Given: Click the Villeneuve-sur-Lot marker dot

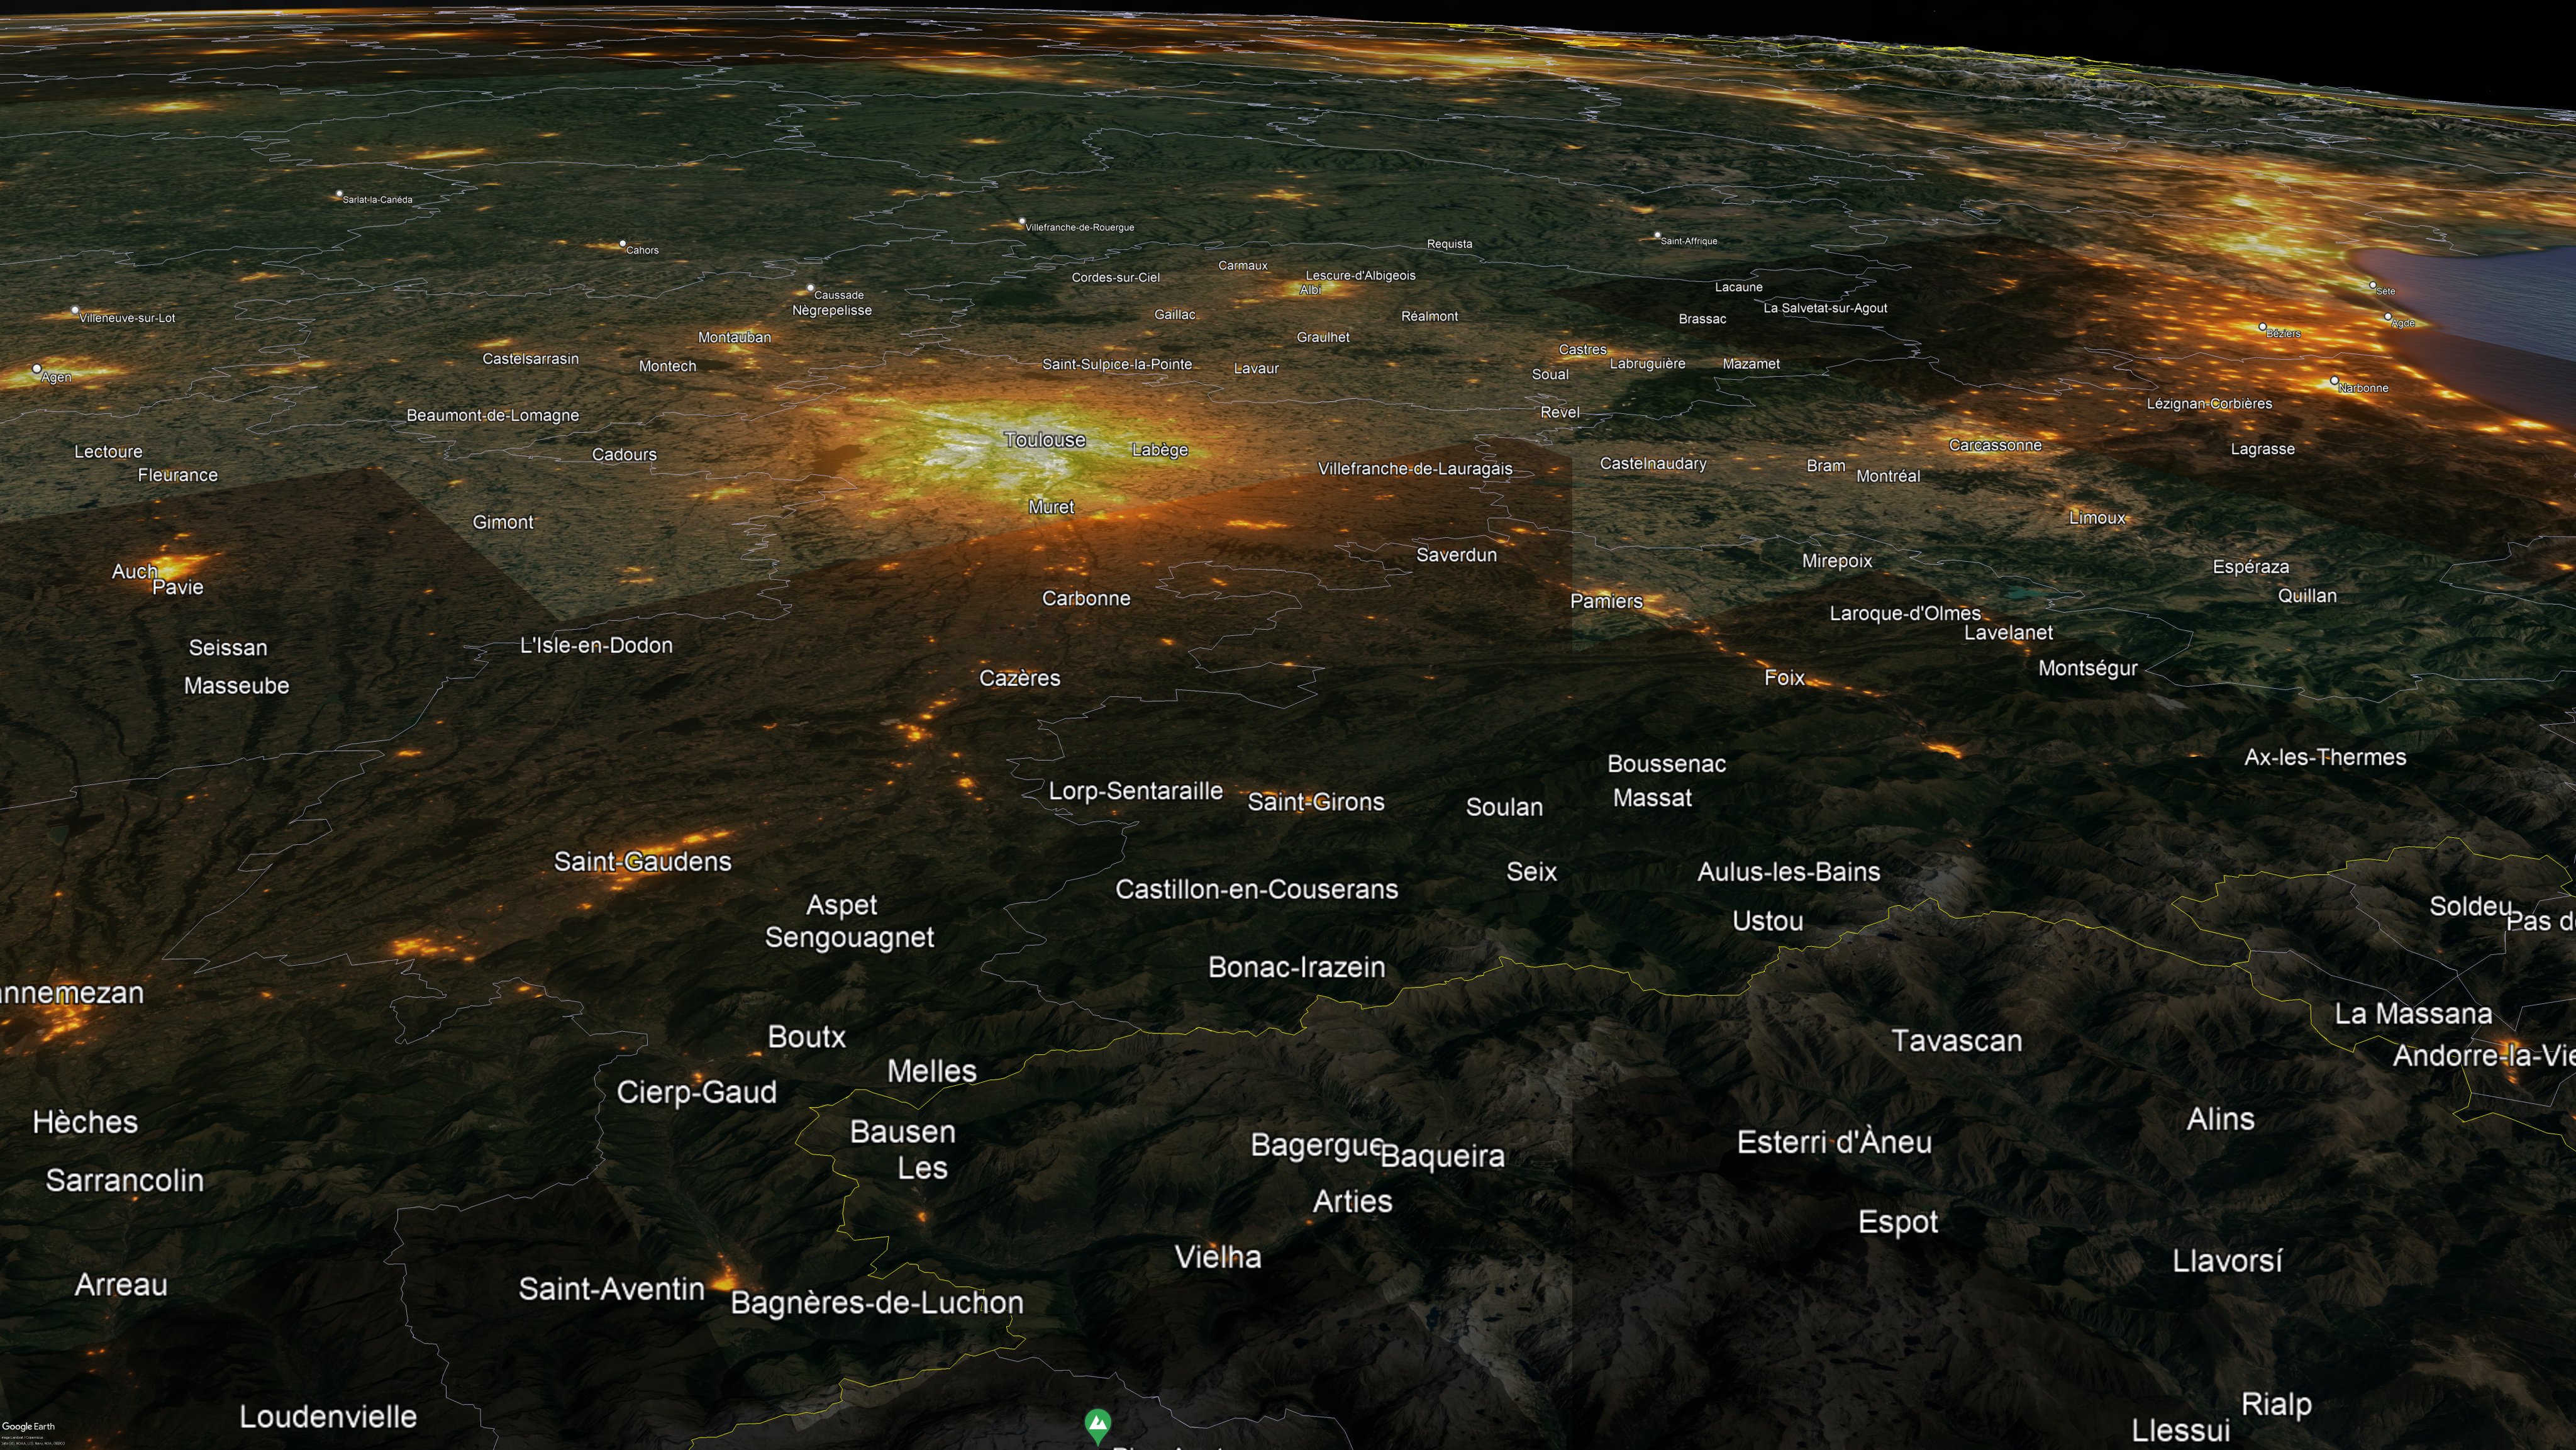Looking at the screenshot, I should click(76, 311).
